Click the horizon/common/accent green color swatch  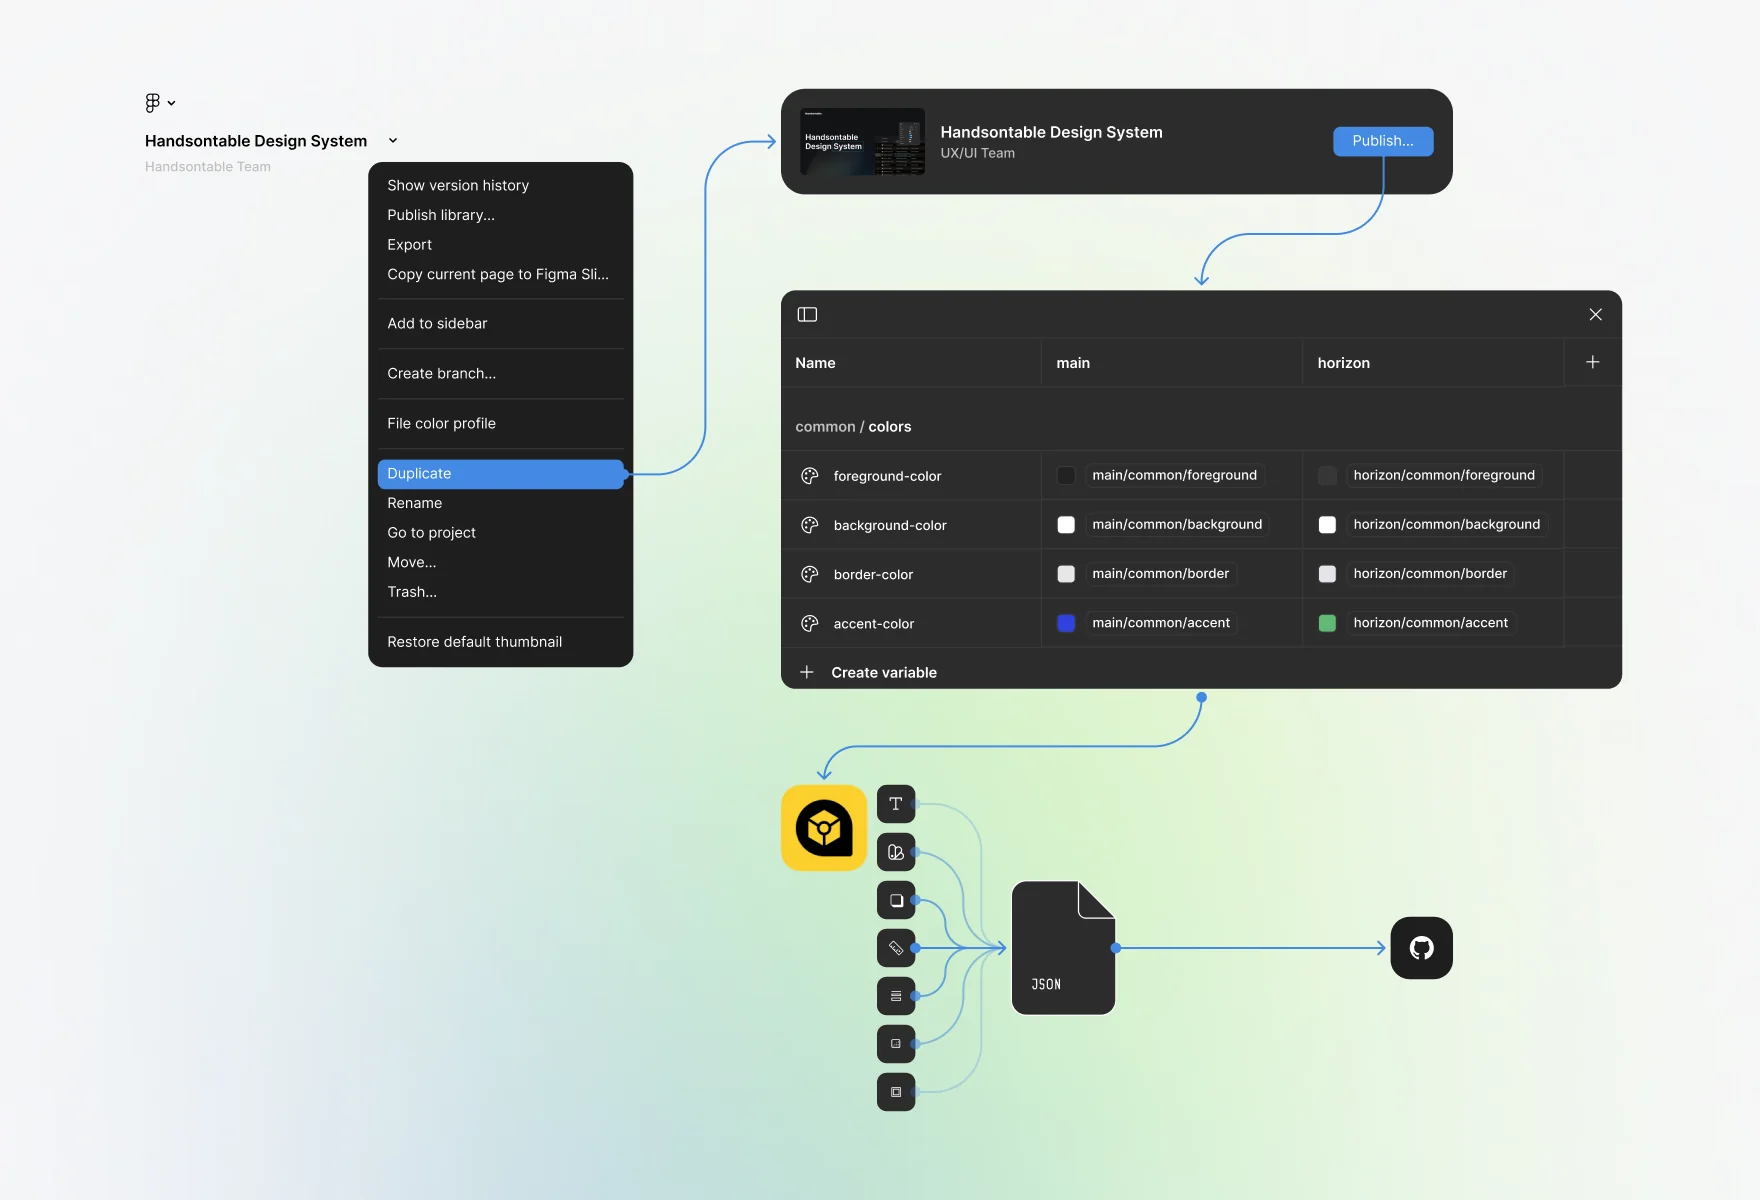[x=1327, y=623]
